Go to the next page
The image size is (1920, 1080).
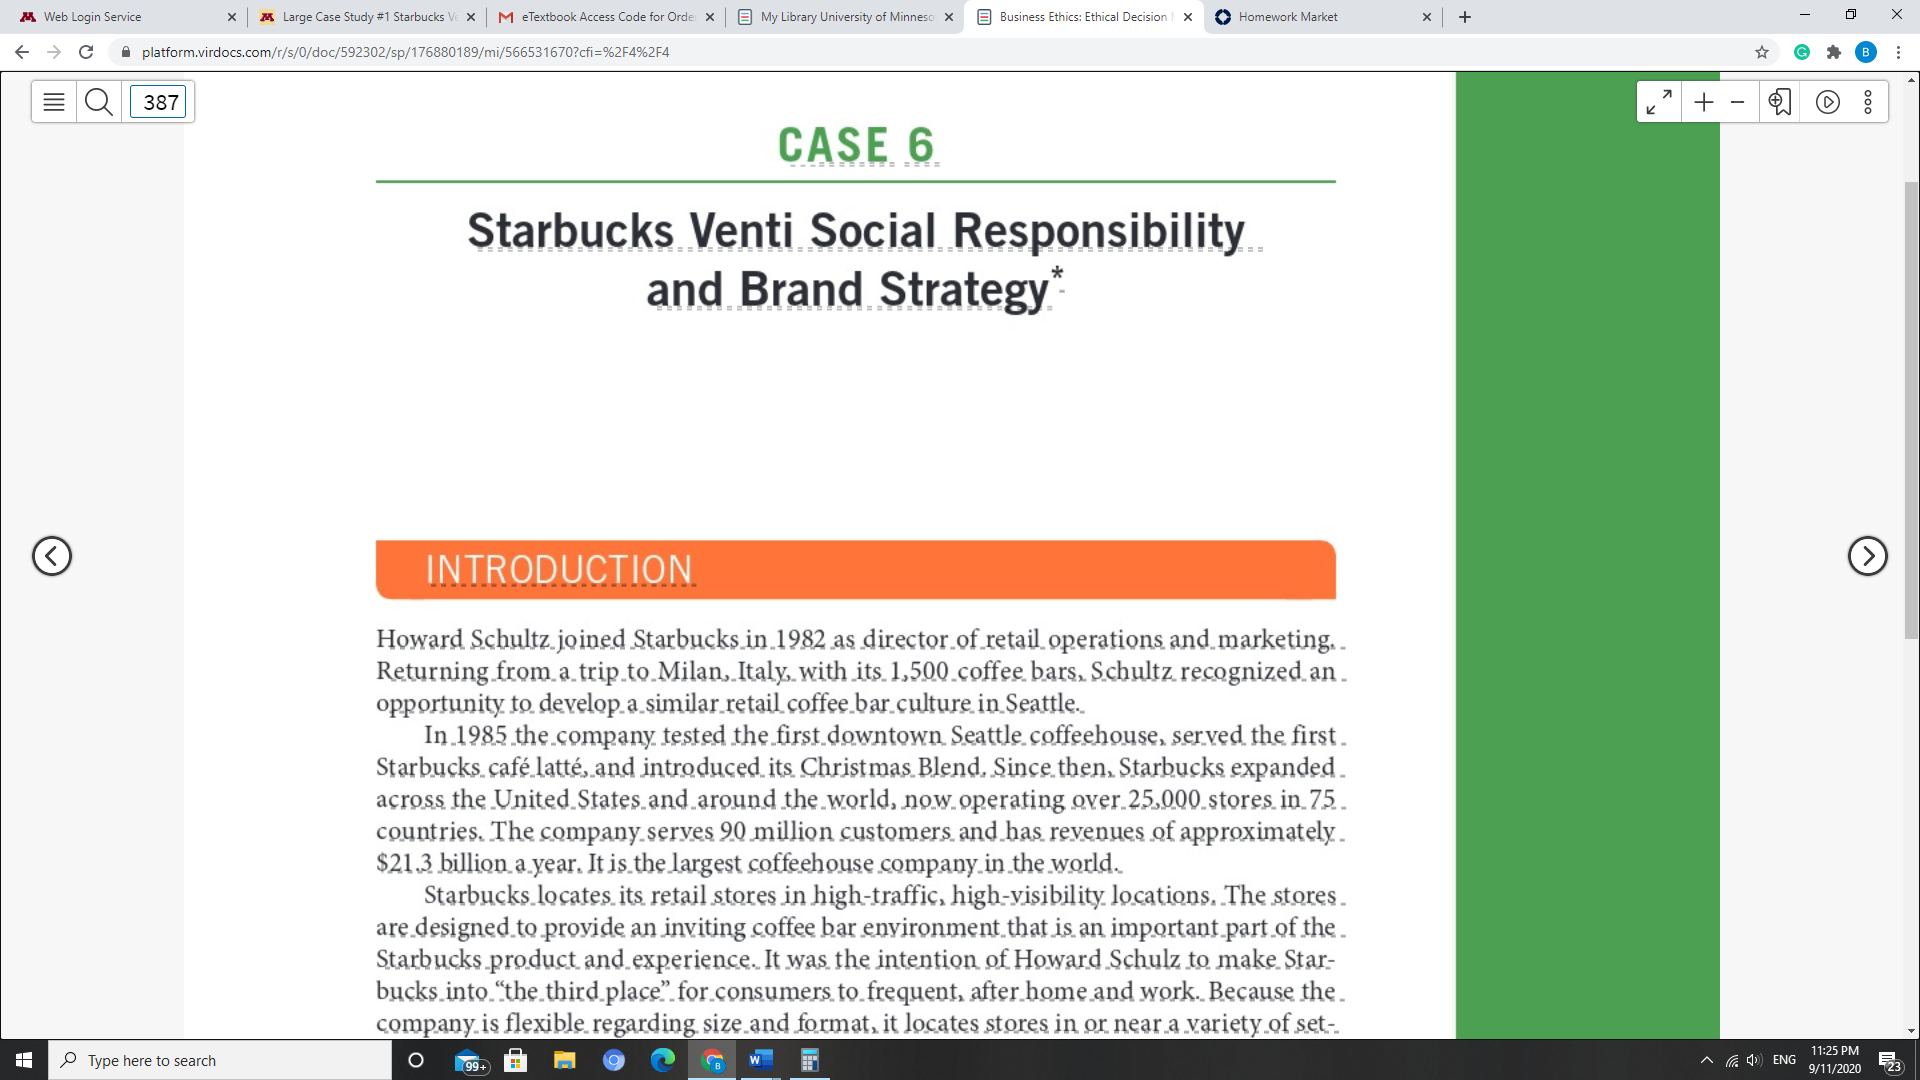pos(1867,556)
